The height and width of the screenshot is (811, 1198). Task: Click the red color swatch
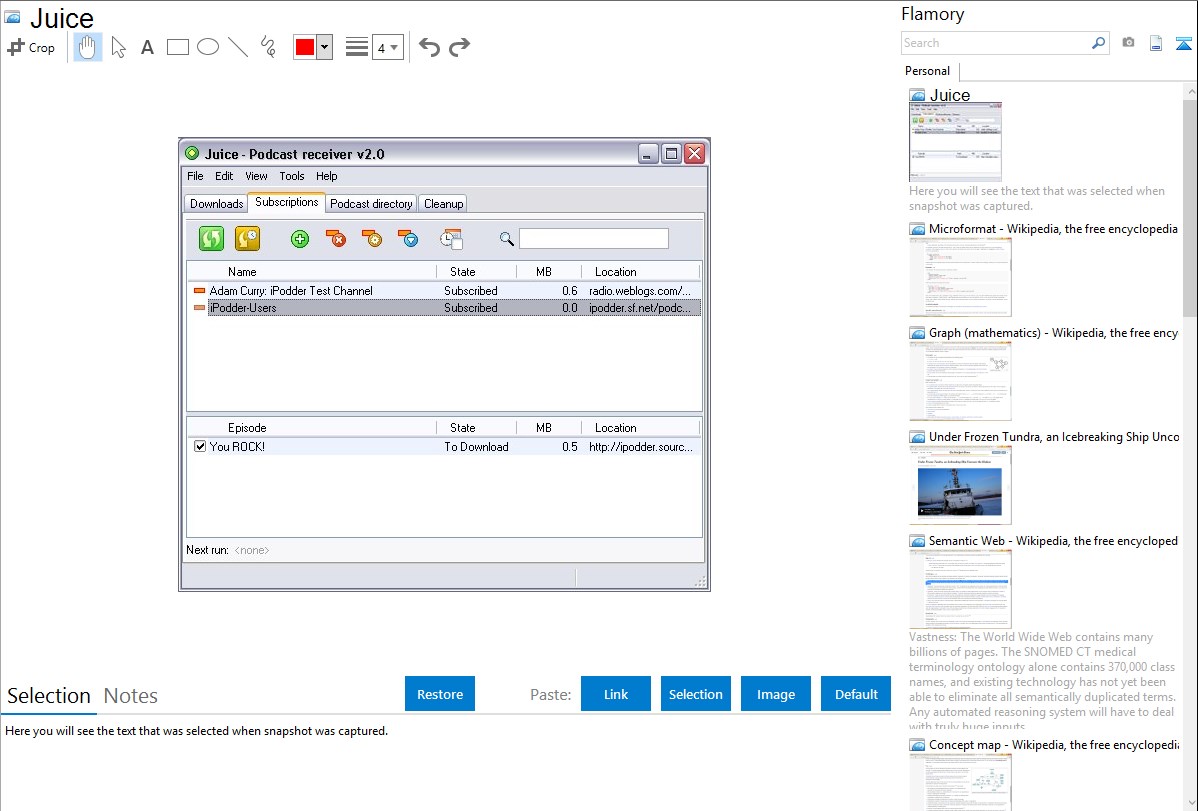coord(305,47)
